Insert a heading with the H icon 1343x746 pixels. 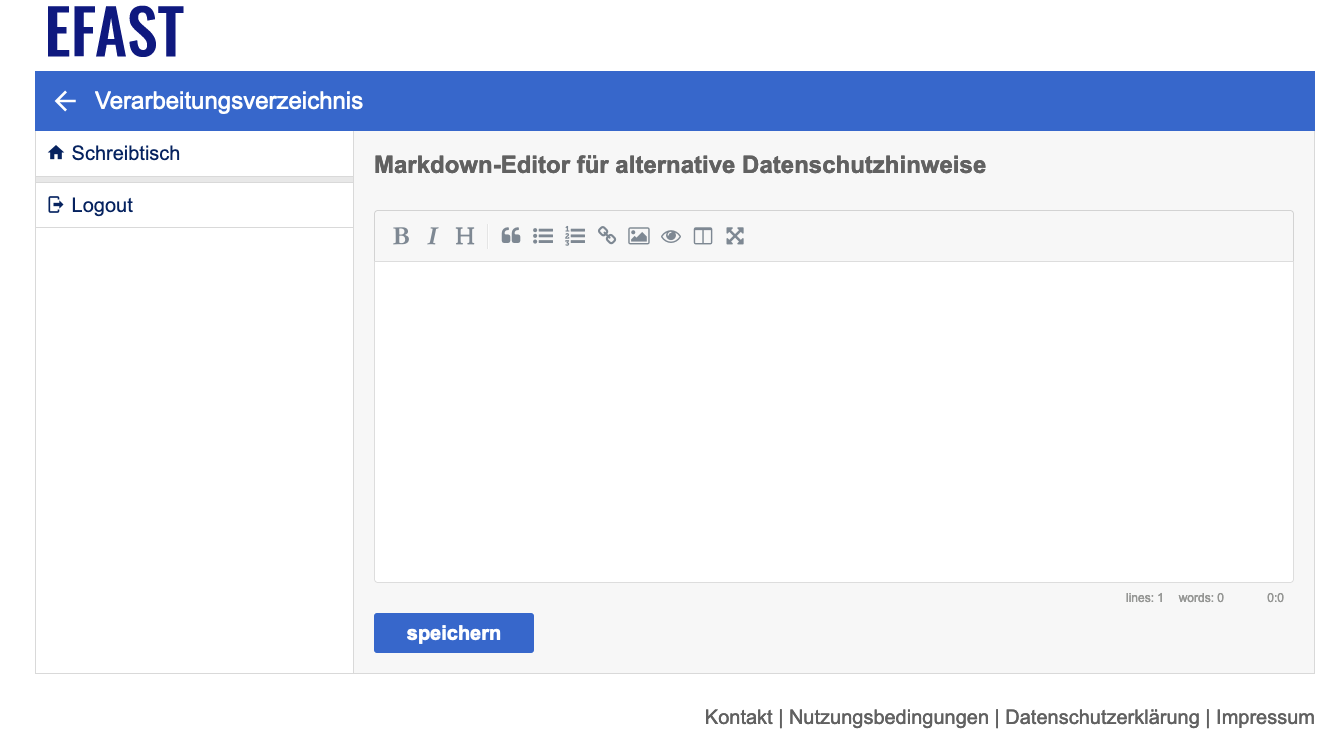[x=464, y=236]
